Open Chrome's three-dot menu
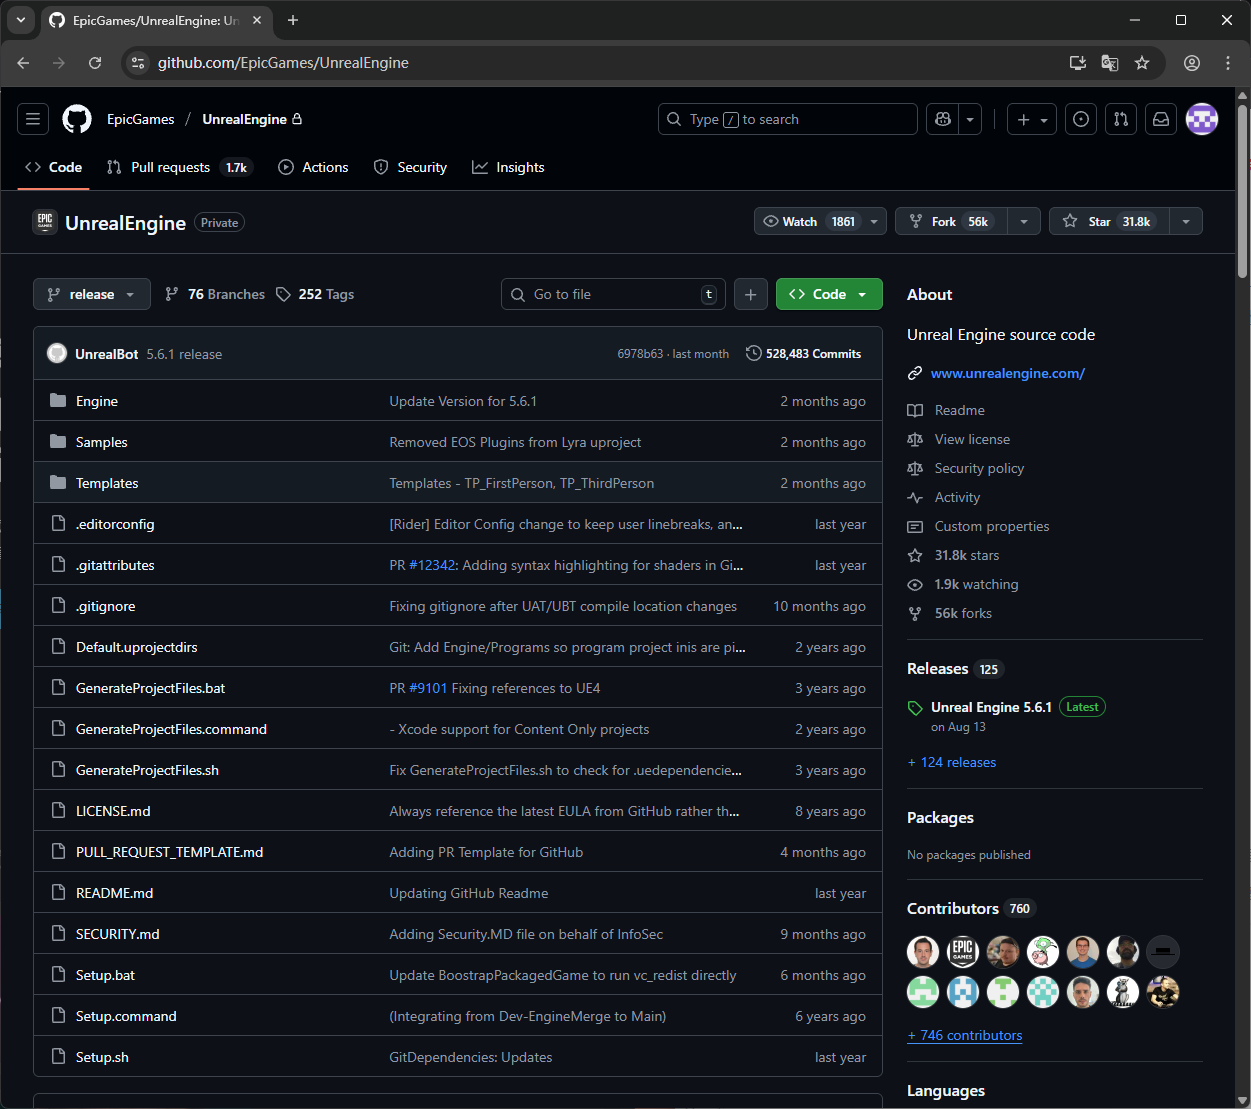This screenshot has width=1251, height=1109. (1228, 62)
